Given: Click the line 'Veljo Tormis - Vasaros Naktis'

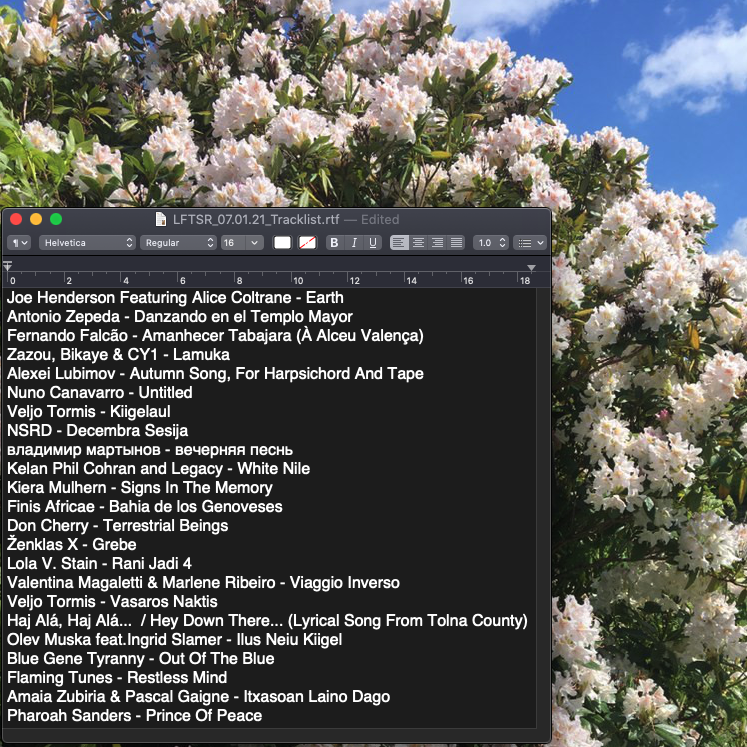Looking at the screenshot, I should click(112, 602).
